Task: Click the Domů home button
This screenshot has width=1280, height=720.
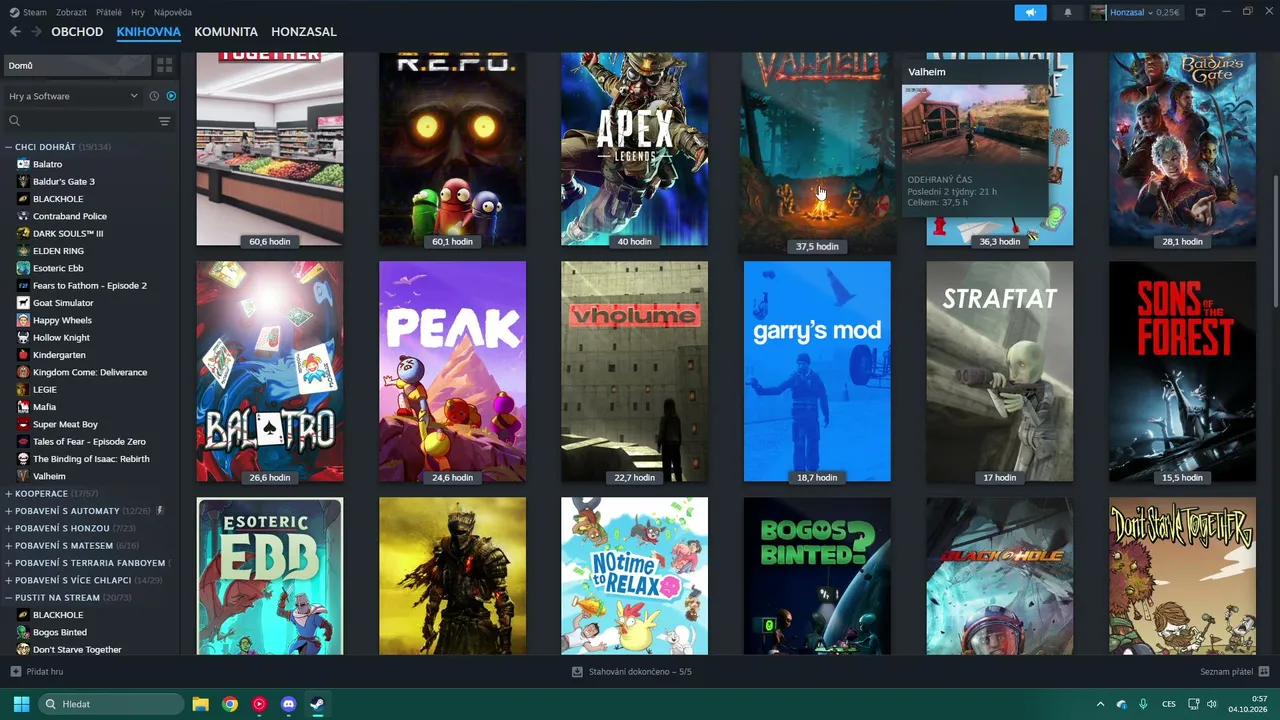Action: pyautogui.click(x=76, y=65)
